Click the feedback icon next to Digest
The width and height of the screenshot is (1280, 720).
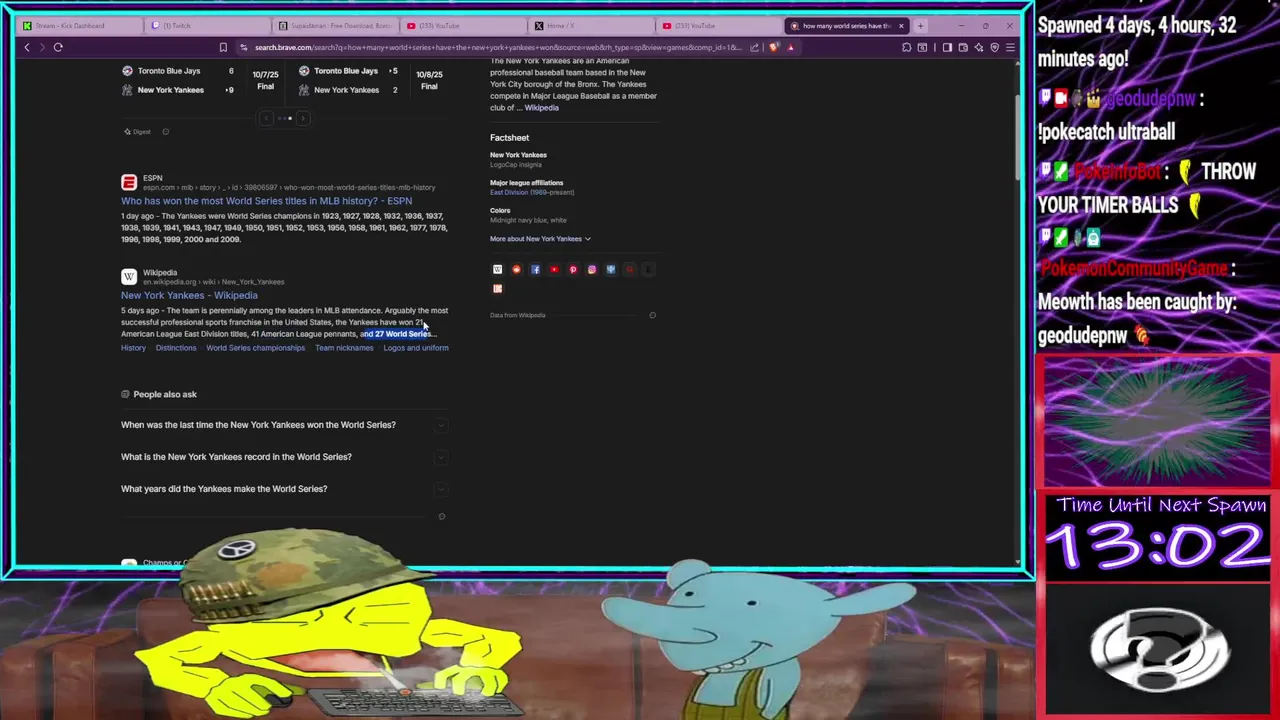click(x=166, y=132)
